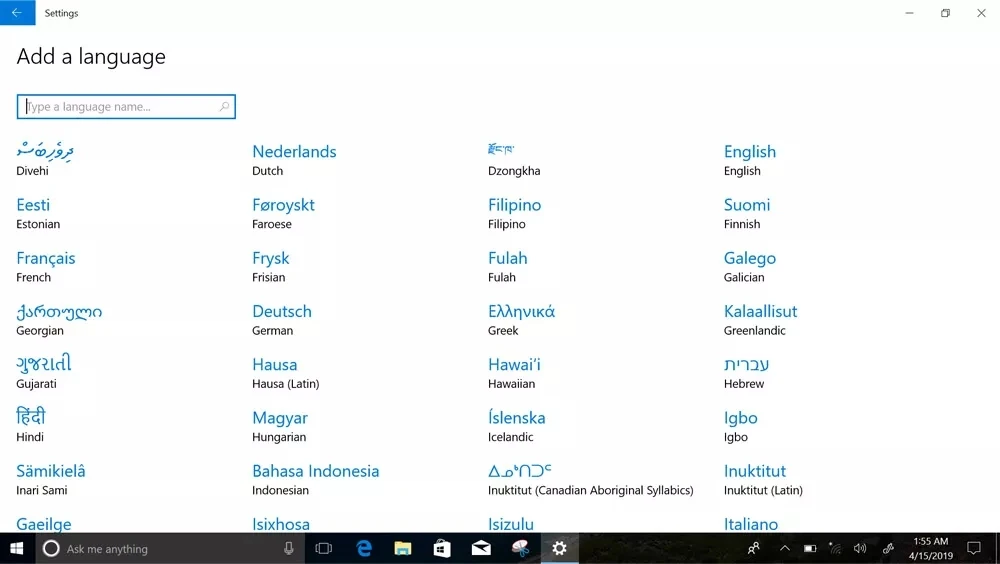Show hidden icons in system tray
1000x564 pixels.
[x=785, y=549]
